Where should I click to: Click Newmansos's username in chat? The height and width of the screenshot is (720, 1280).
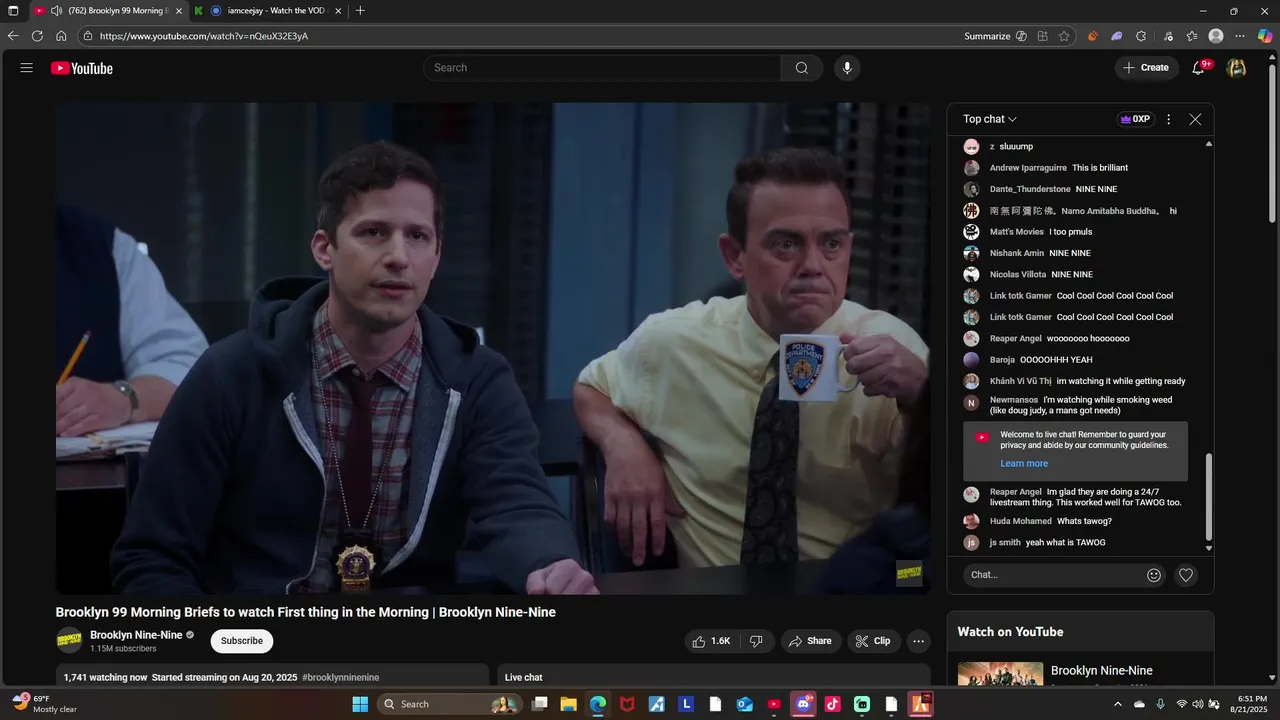(1014, 400)
